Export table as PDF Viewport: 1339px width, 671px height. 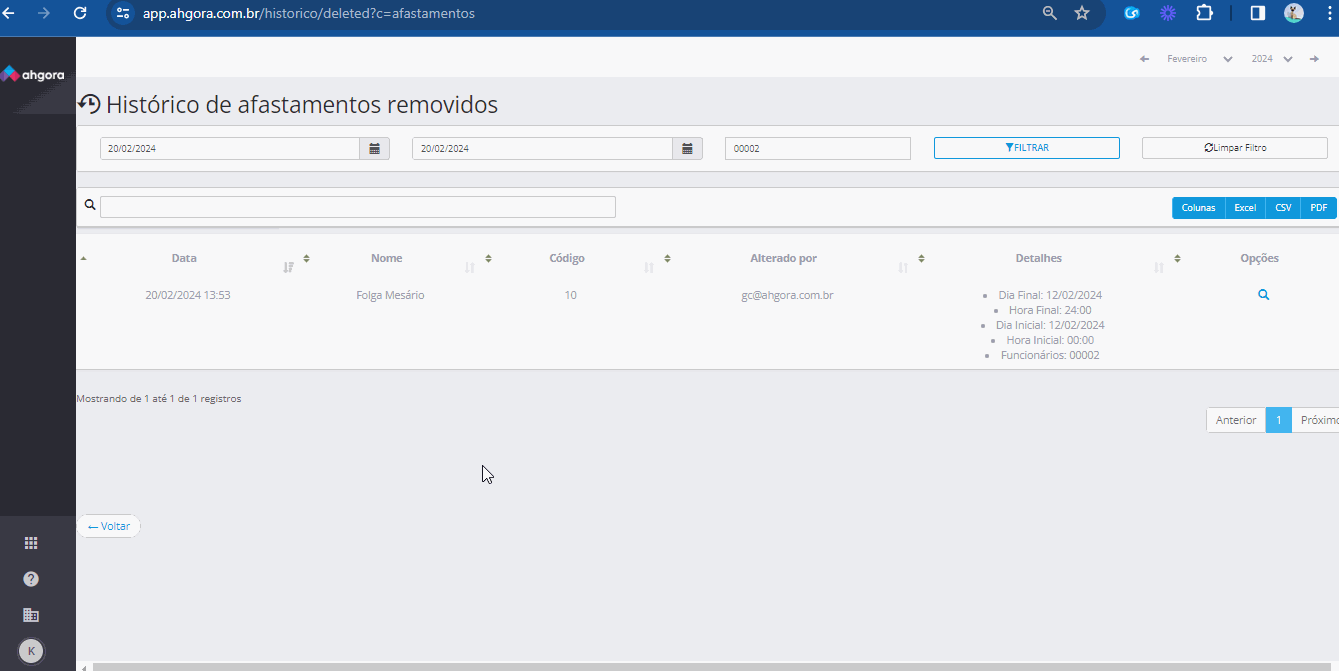point(1319,208)
